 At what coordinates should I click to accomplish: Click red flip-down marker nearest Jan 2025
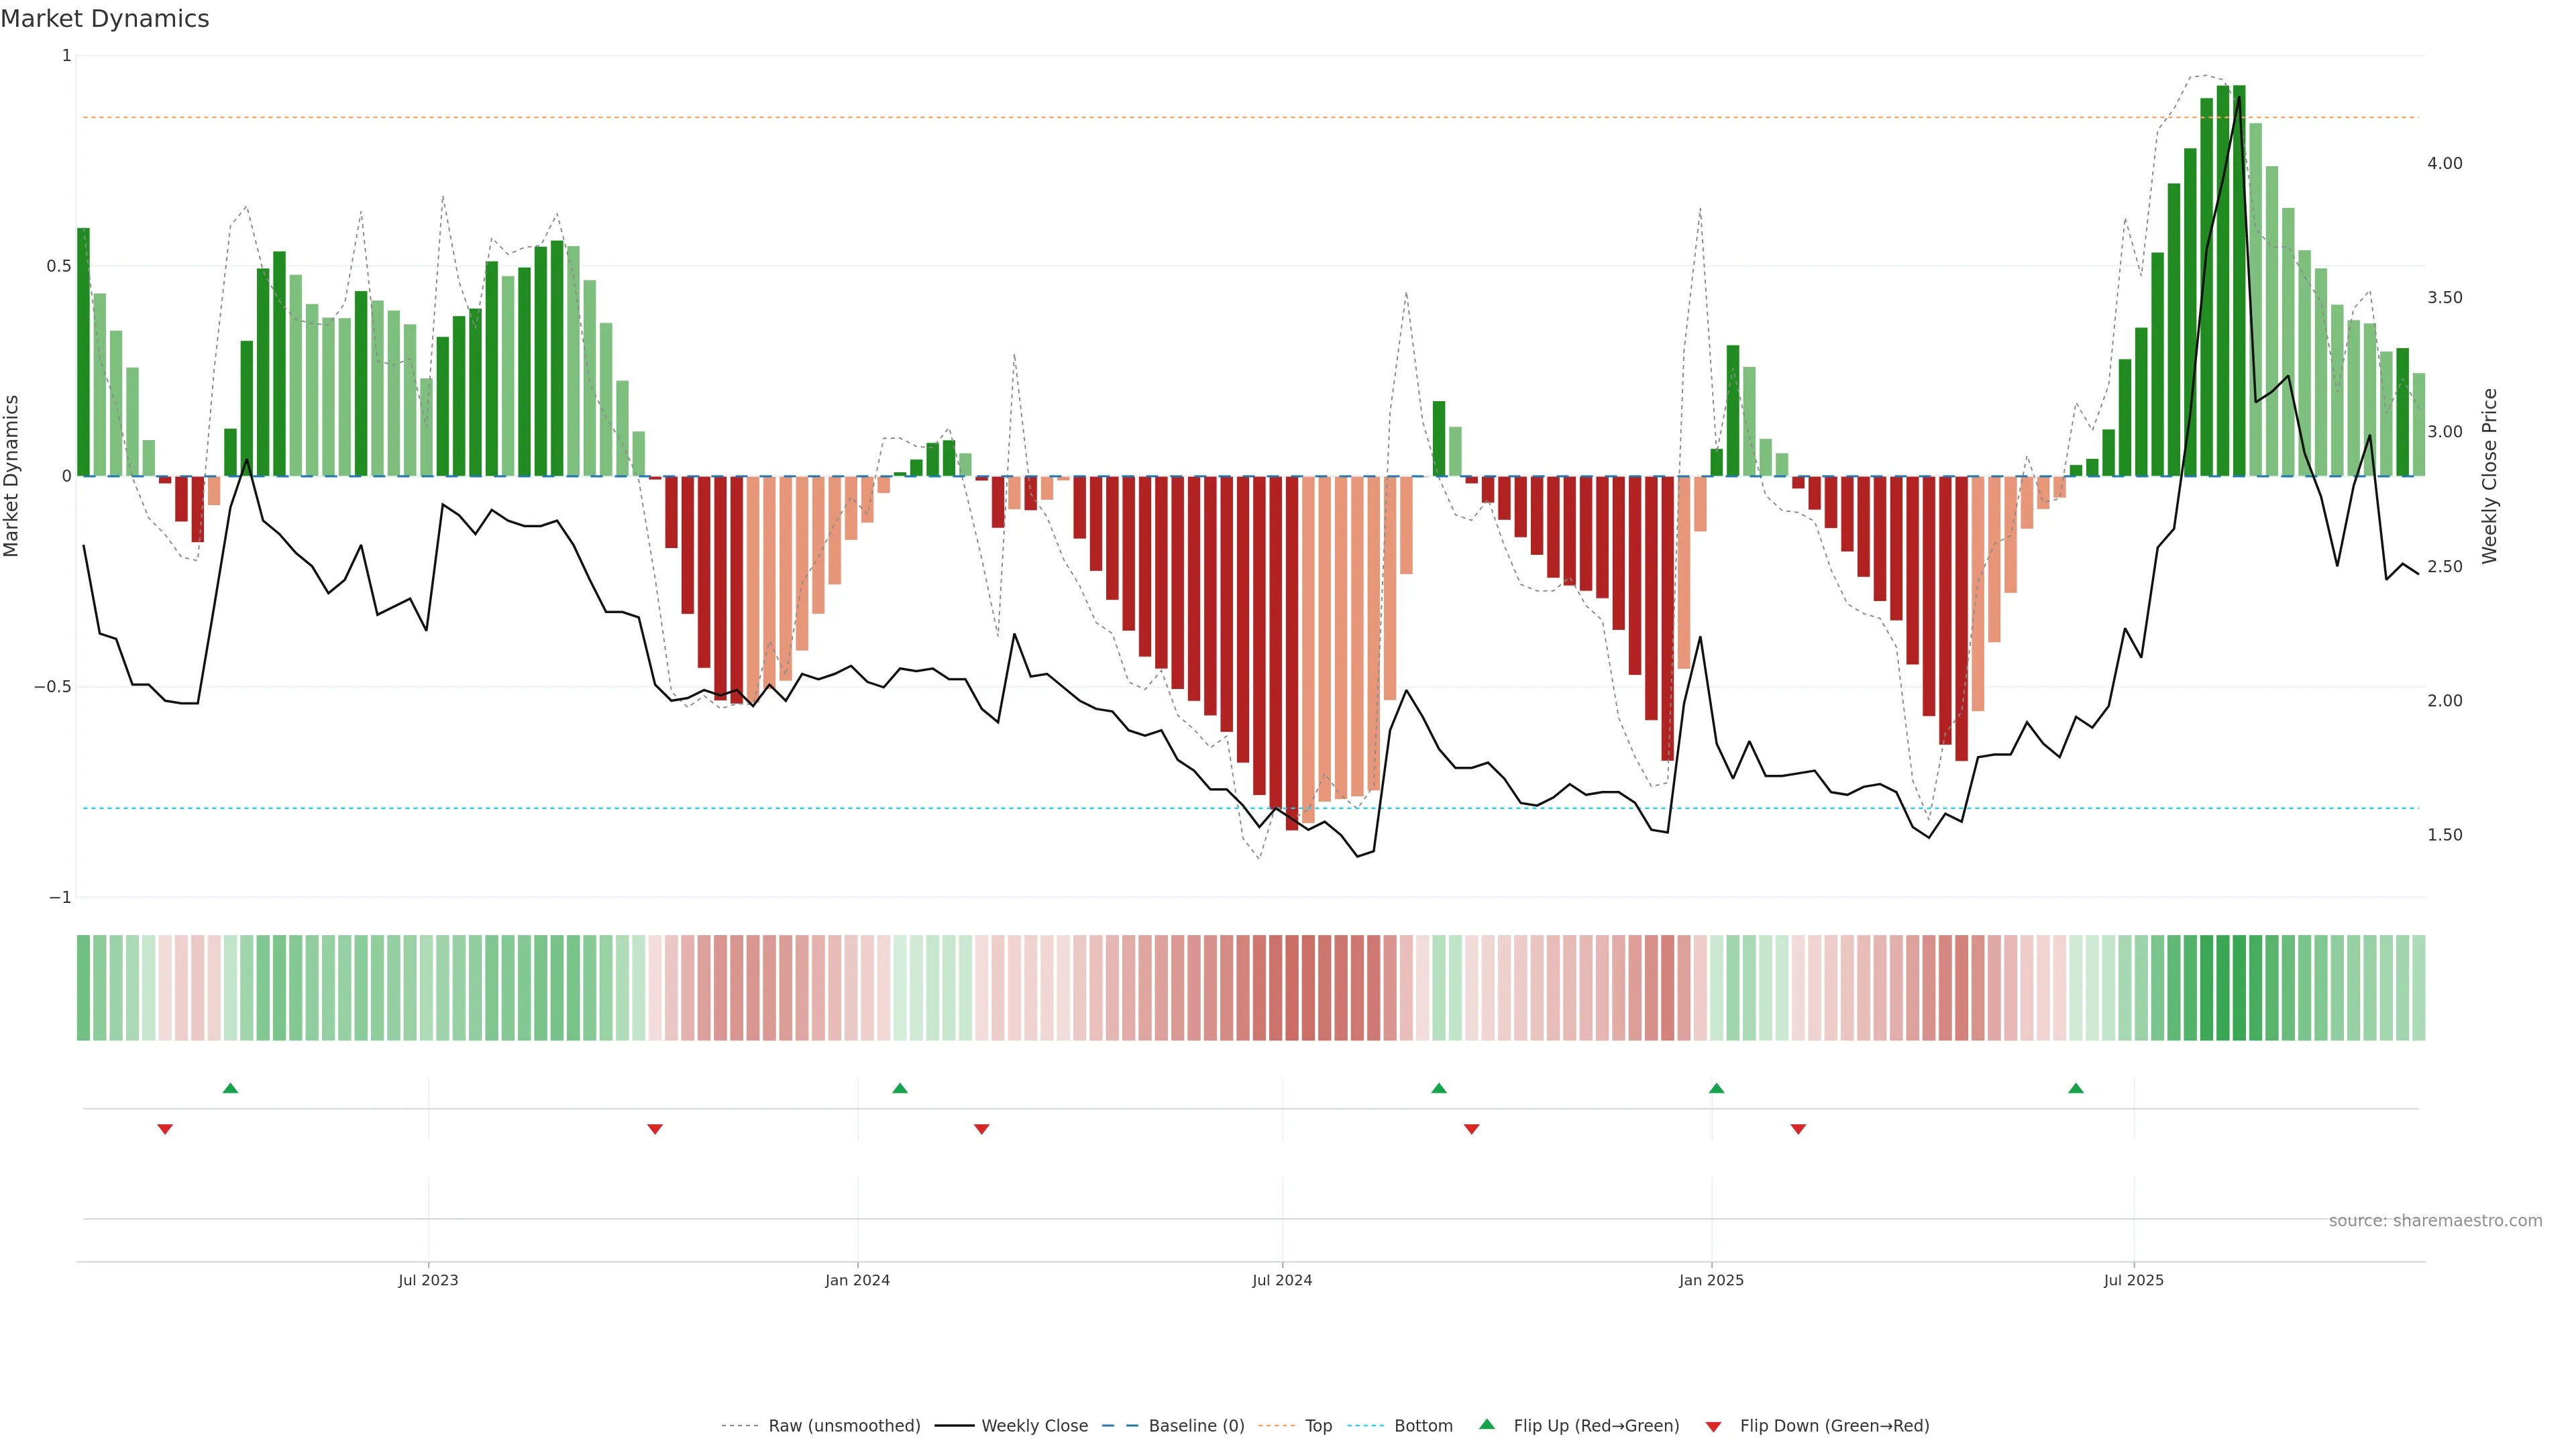click(1798, 1129)
